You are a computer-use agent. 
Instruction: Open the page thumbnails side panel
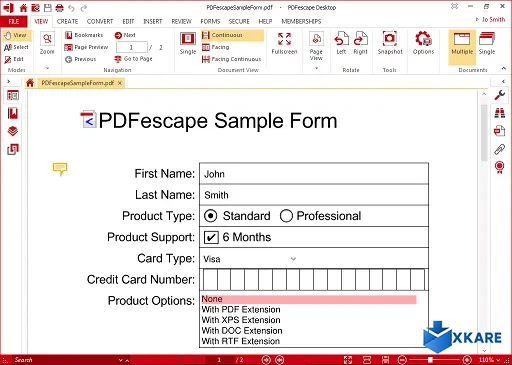coord(13,96)
